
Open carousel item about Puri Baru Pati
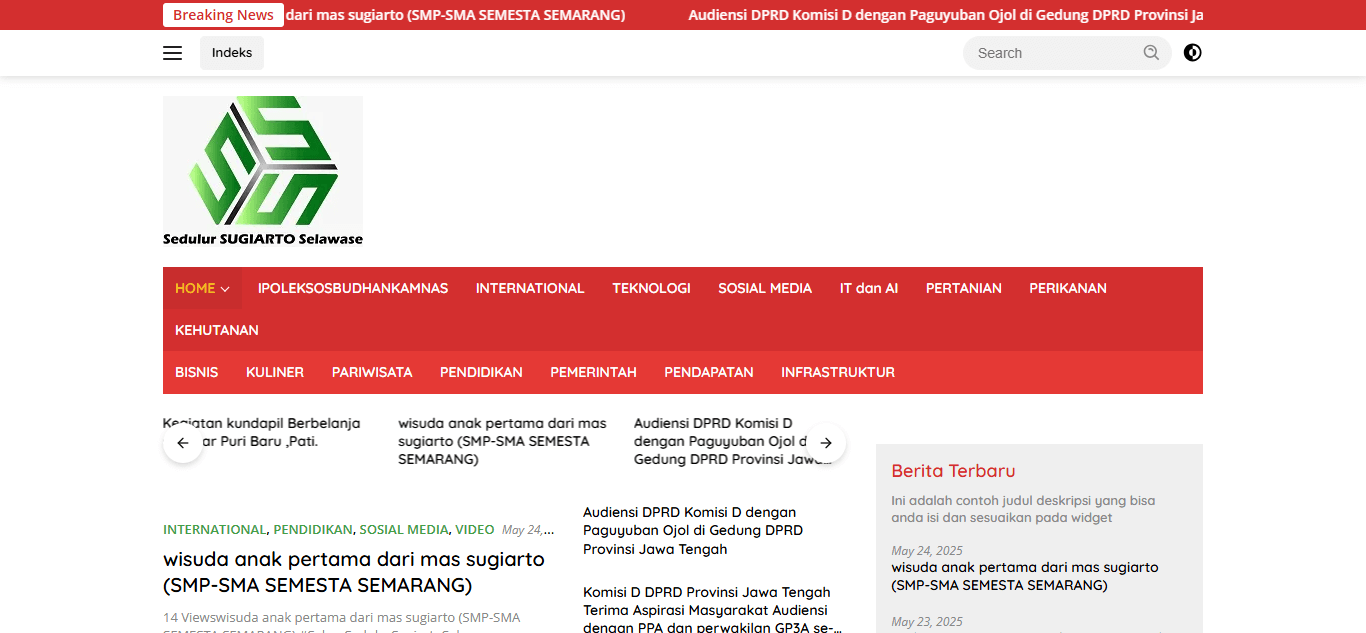pyautogui.click(x=262, y=432)
